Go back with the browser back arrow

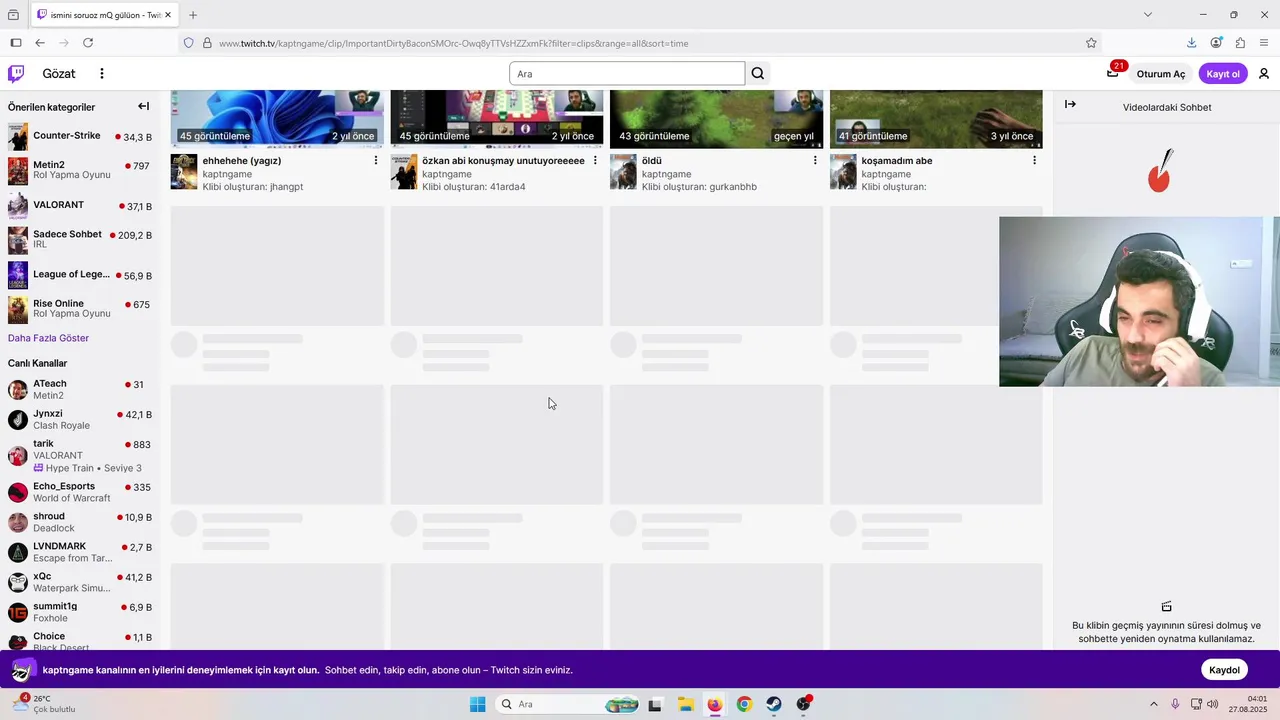[40, 43]
